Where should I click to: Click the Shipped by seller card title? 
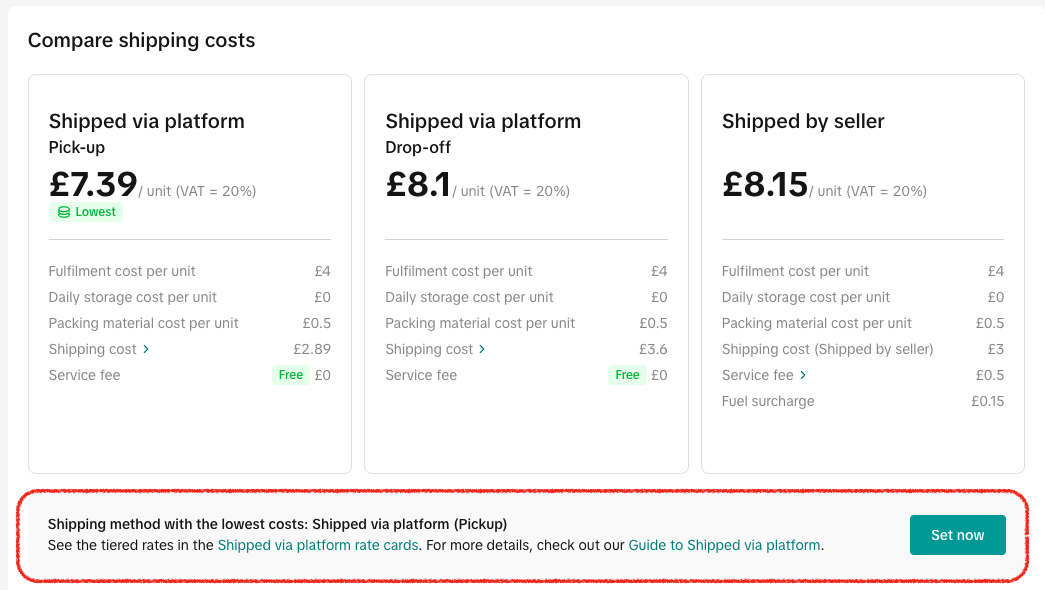click(803, 121)
